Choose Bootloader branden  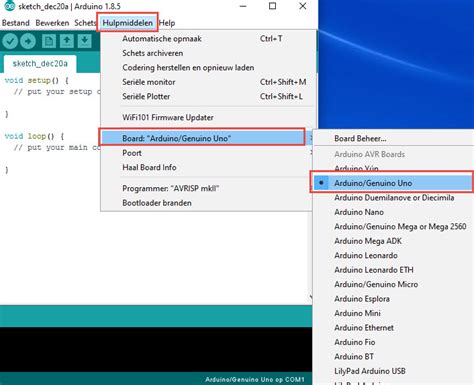pos(207,203)
